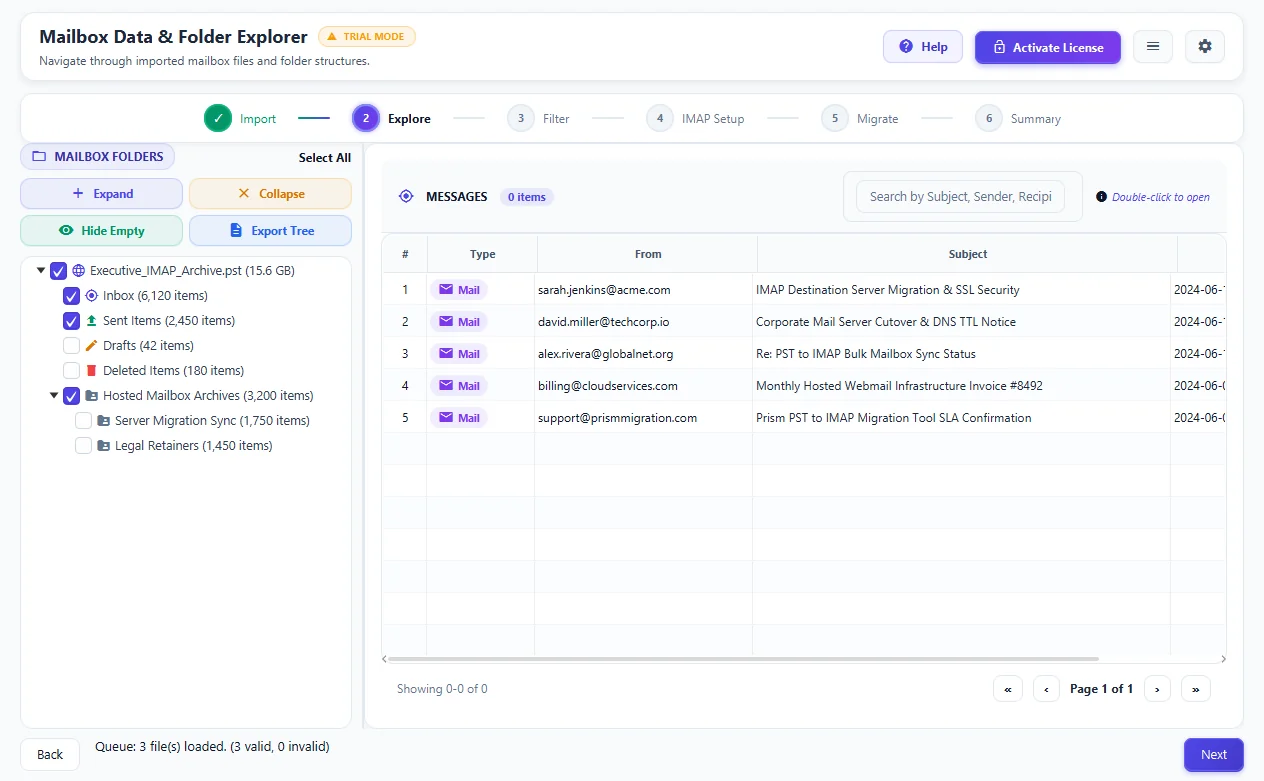Go to the next messages page

tap(1157, 688)
